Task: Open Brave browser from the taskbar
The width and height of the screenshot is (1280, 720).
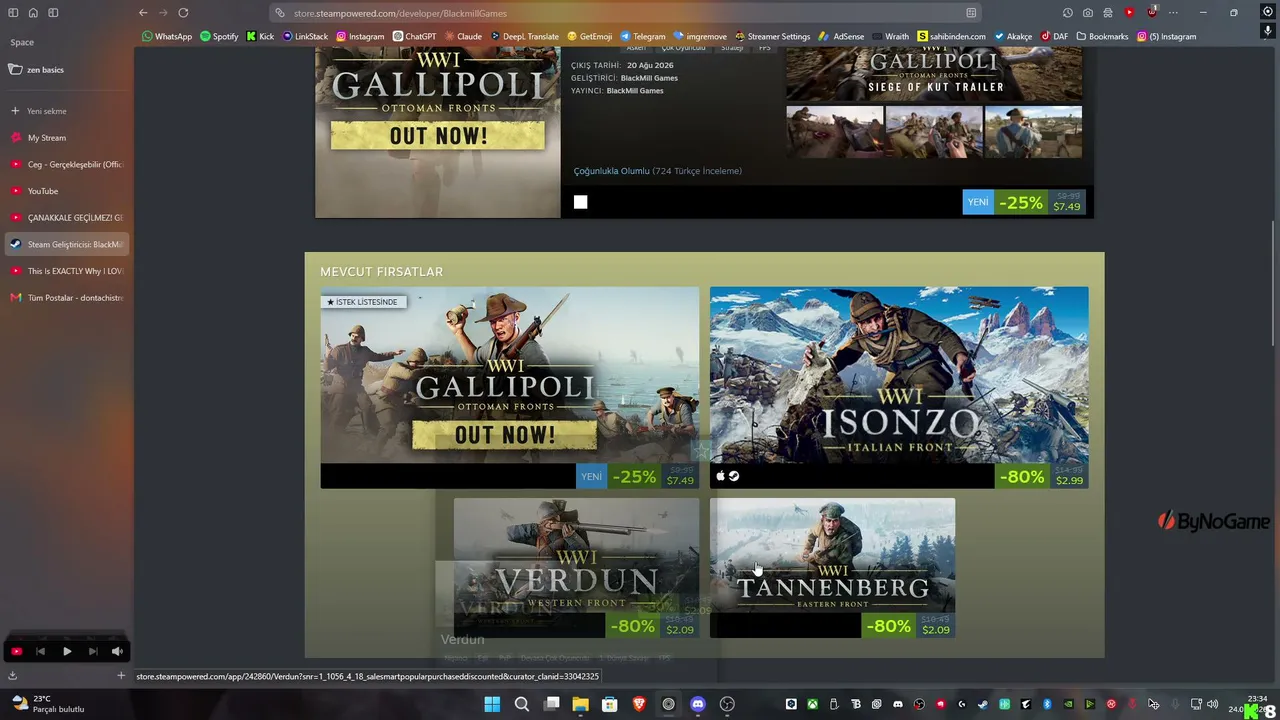Action: click(639, 704)
